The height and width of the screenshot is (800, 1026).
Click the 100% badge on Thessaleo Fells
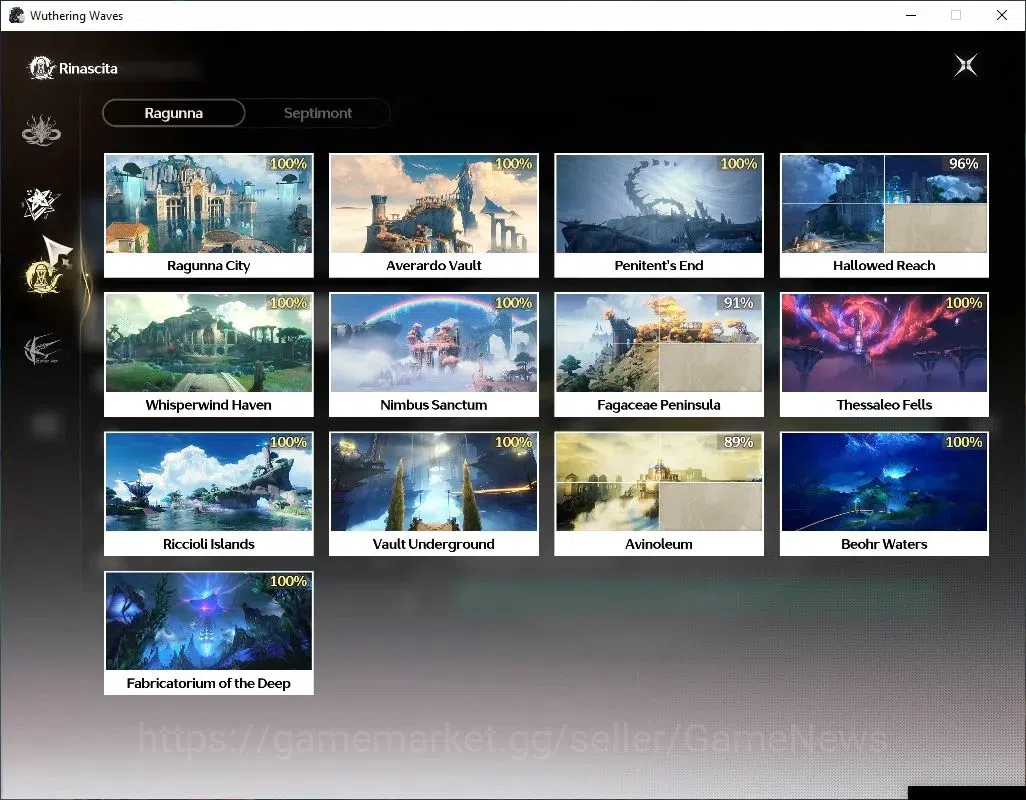[964, 303]
